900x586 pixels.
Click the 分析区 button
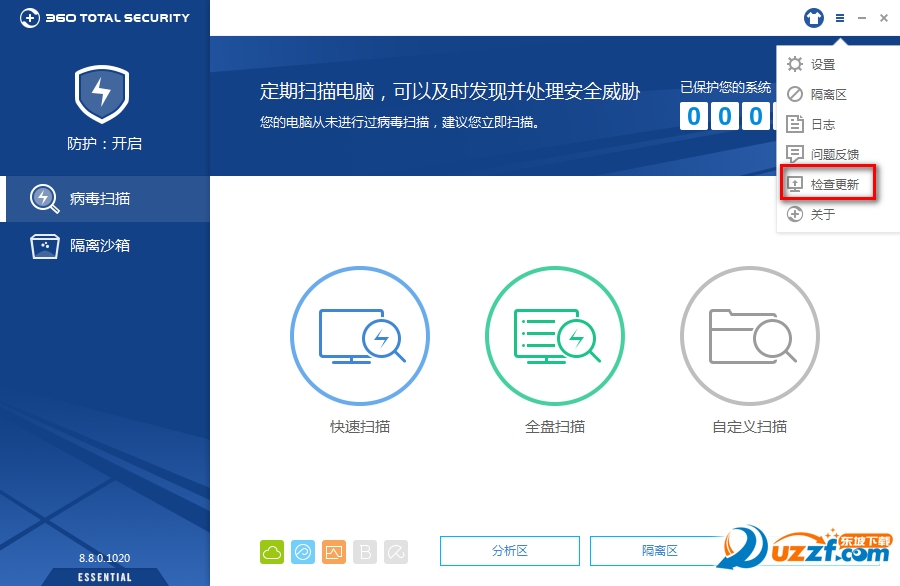pos(510,551)
